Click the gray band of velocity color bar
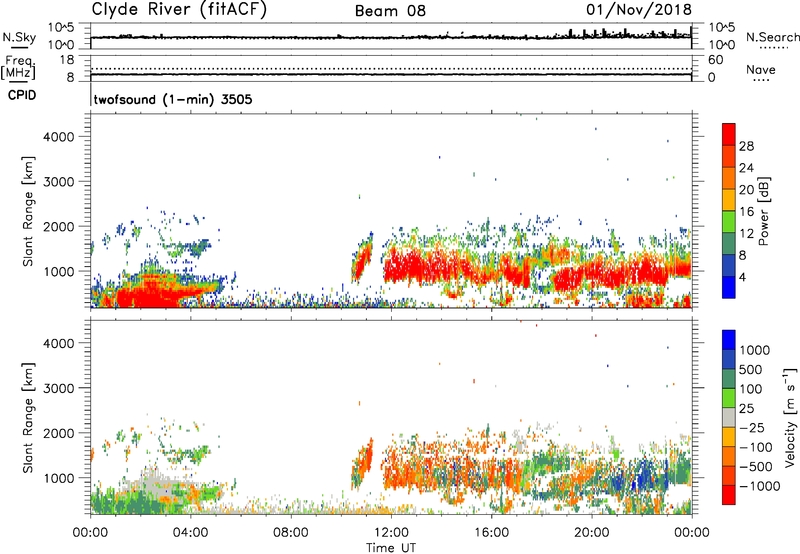 tap(729, 418)
